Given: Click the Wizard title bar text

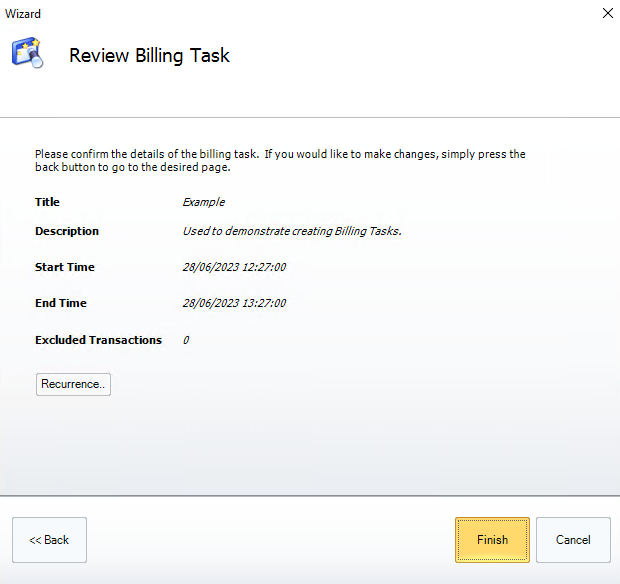Looking at the screenshot, I should (24, 14).
